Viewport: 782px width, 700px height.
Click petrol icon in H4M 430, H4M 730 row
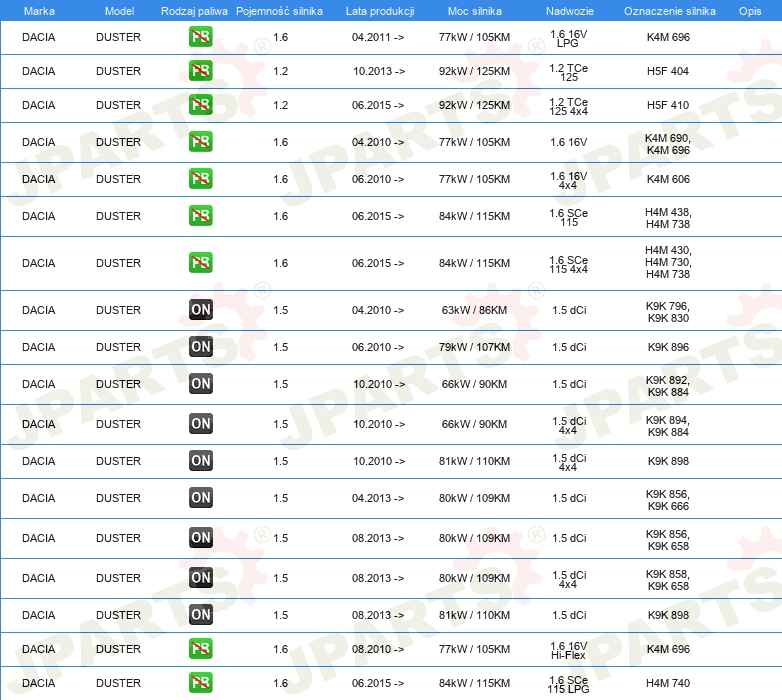tap(200, 262)
